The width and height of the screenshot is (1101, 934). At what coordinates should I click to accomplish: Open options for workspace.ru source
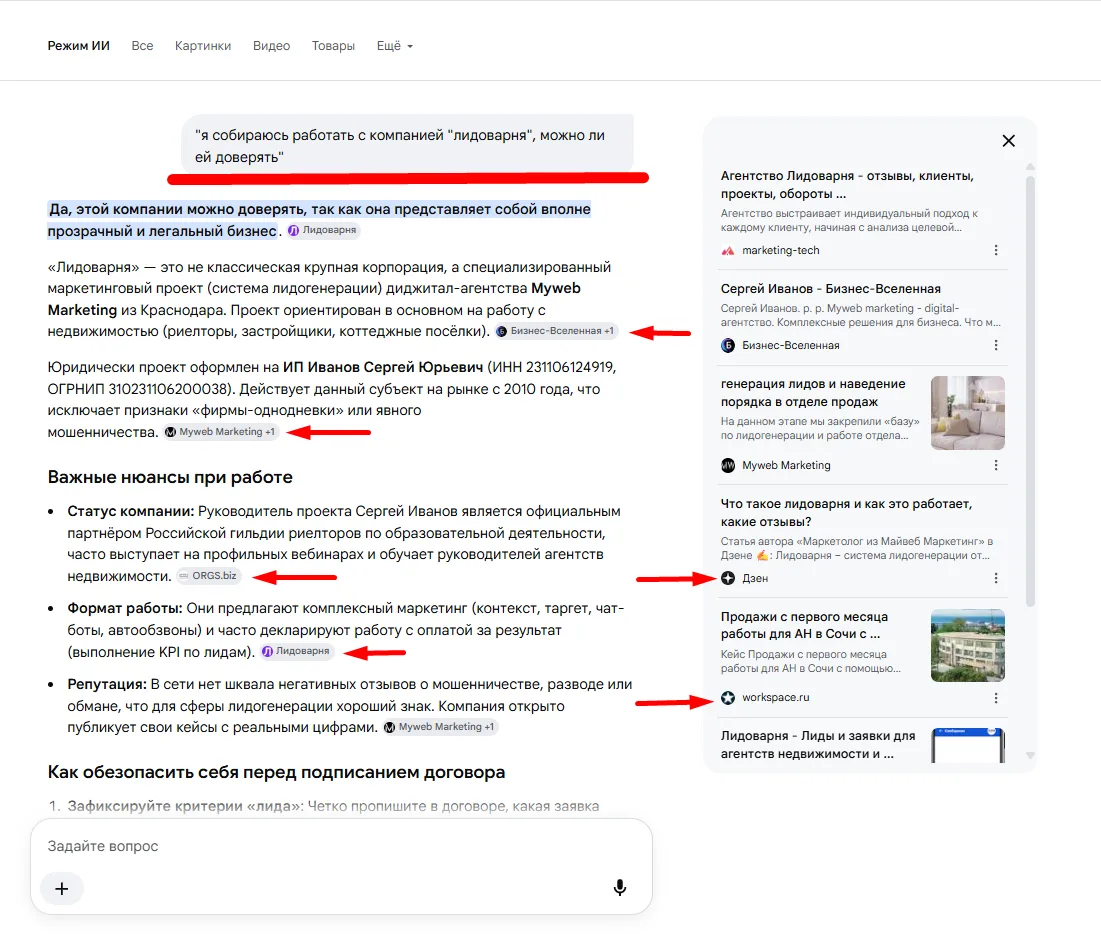[996, 697]
